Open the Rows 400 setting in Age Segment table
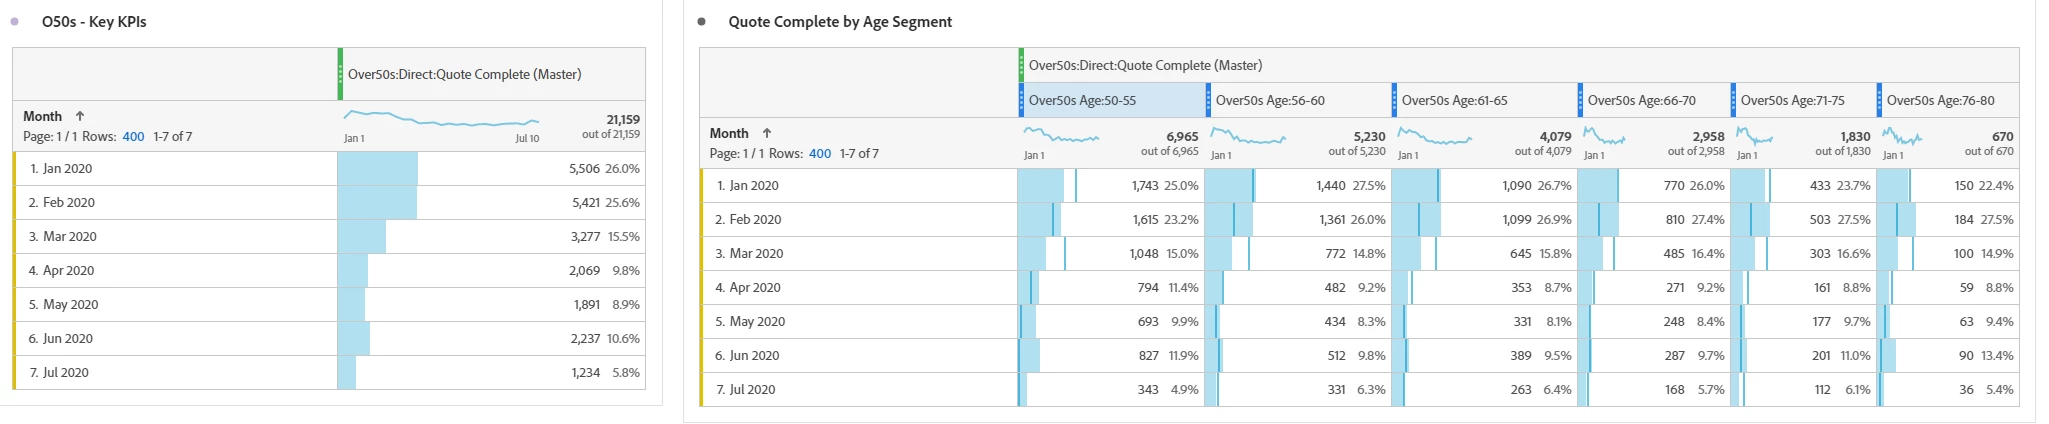Viewport: 2049px width, 424px height. point(820,153)
